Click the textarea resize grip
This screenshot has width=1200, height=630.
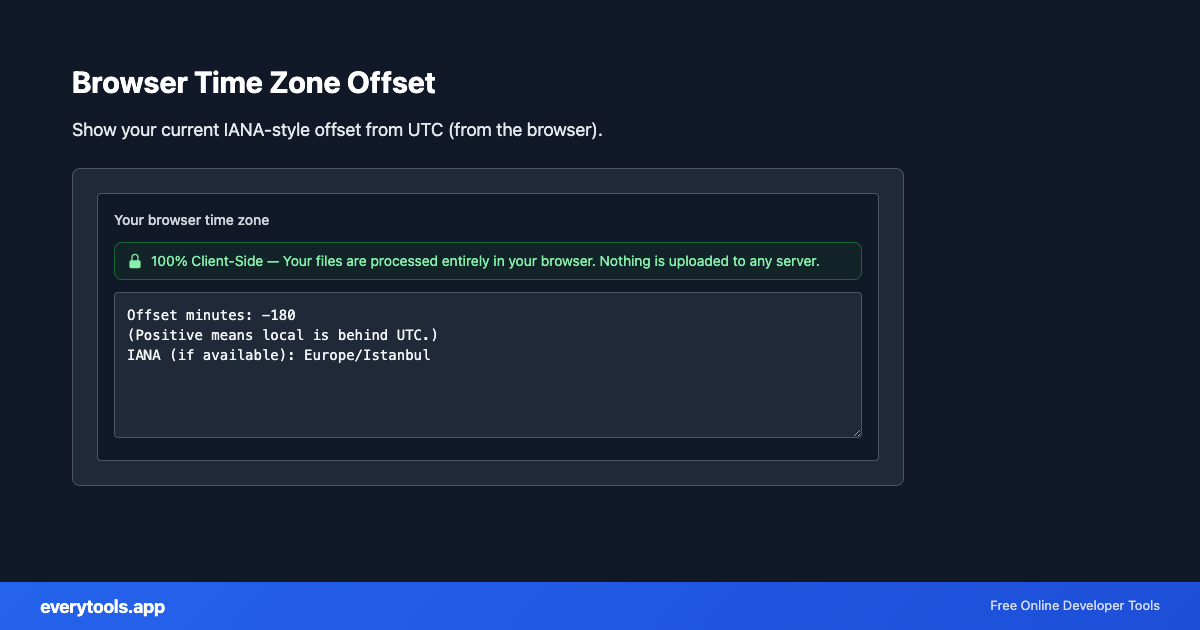click(x=857, y=432)
